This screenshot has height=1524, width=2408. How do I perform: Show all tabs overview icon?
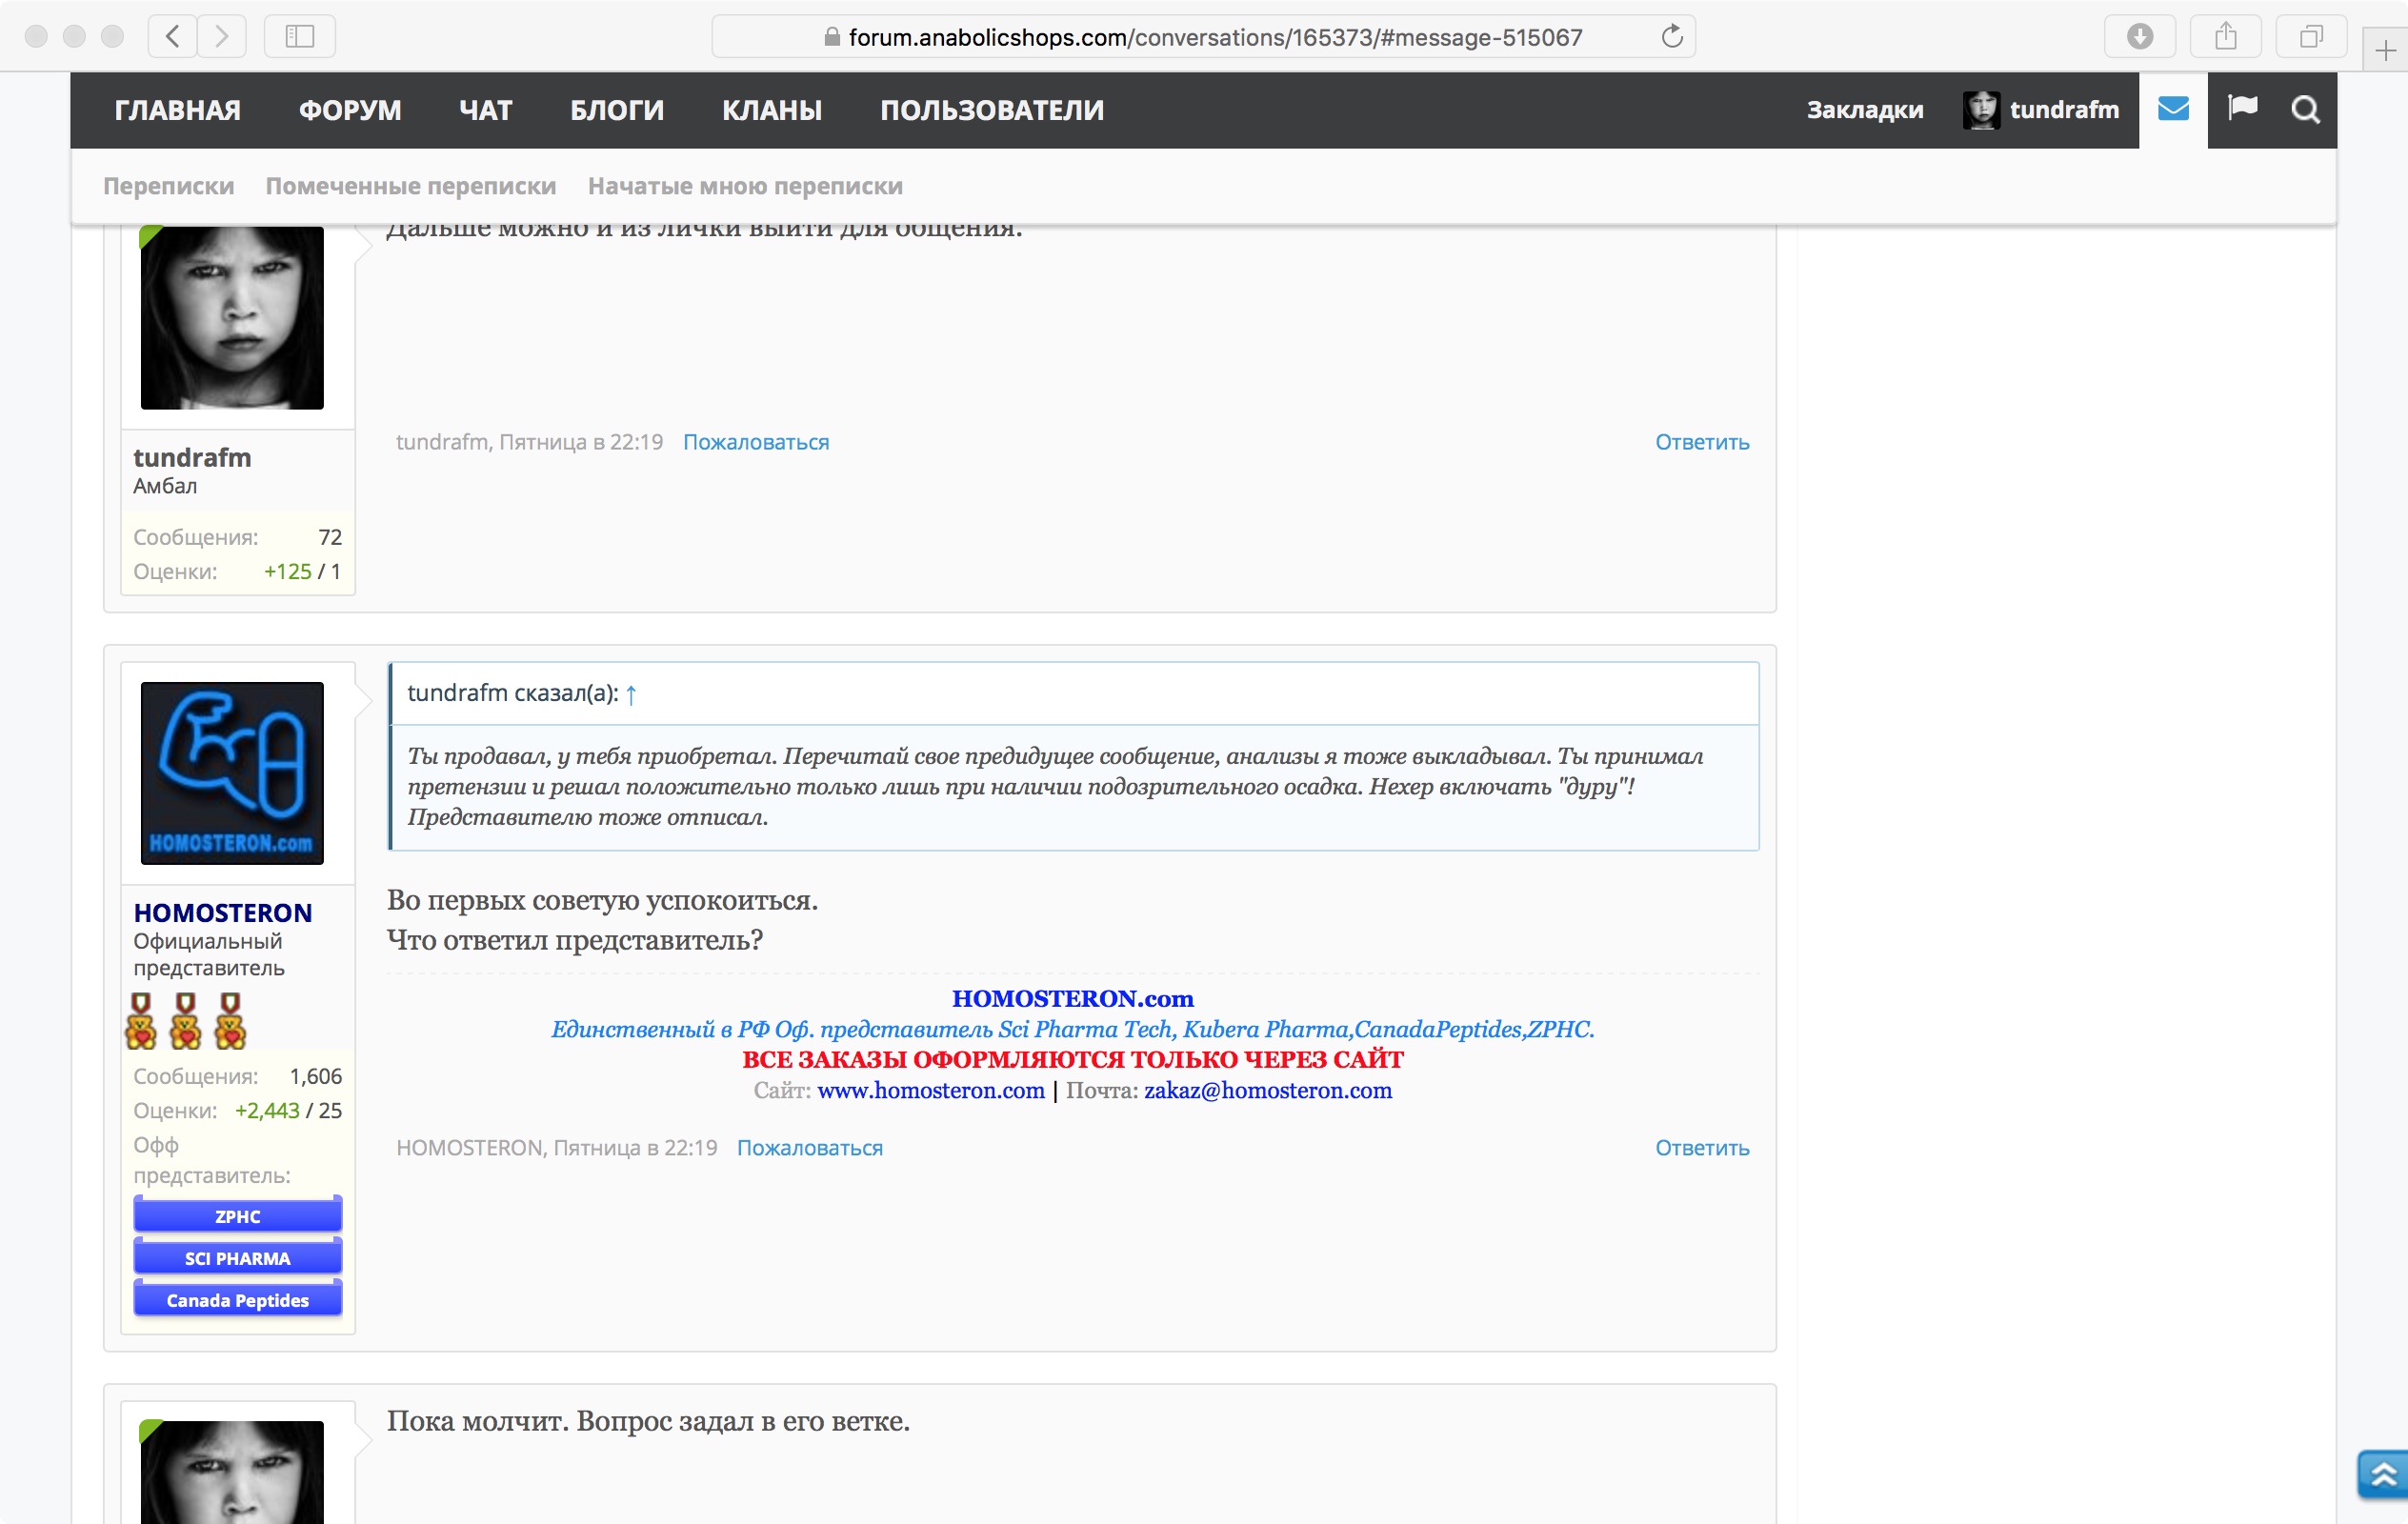pyautogui.click(x=2310, y=37)
